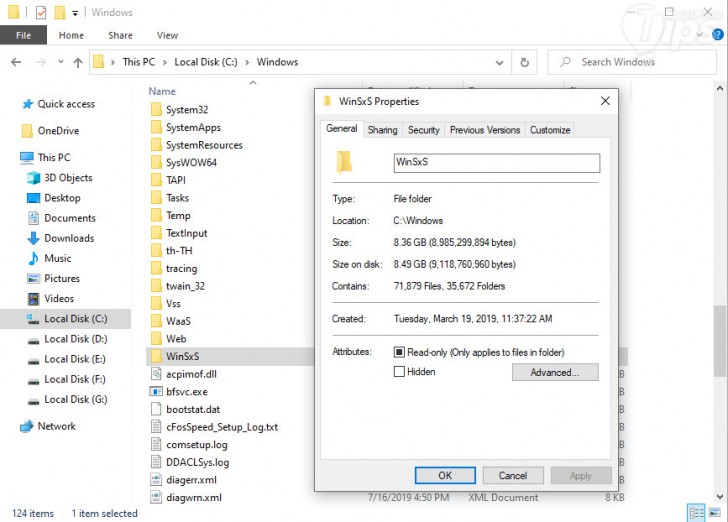Screen dimensions: 728x522
Task: Open the View ribbon tab
Action: pos(167,35)
